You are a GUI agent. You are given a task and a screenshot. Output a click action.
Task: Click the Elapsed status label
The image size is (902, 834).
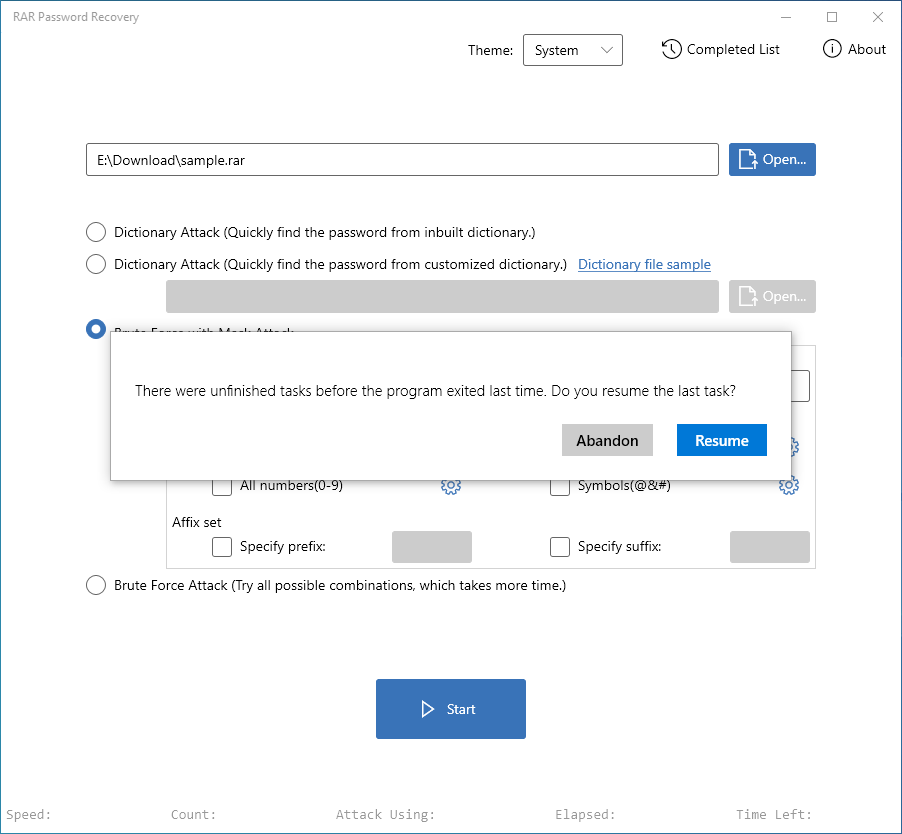585,814
